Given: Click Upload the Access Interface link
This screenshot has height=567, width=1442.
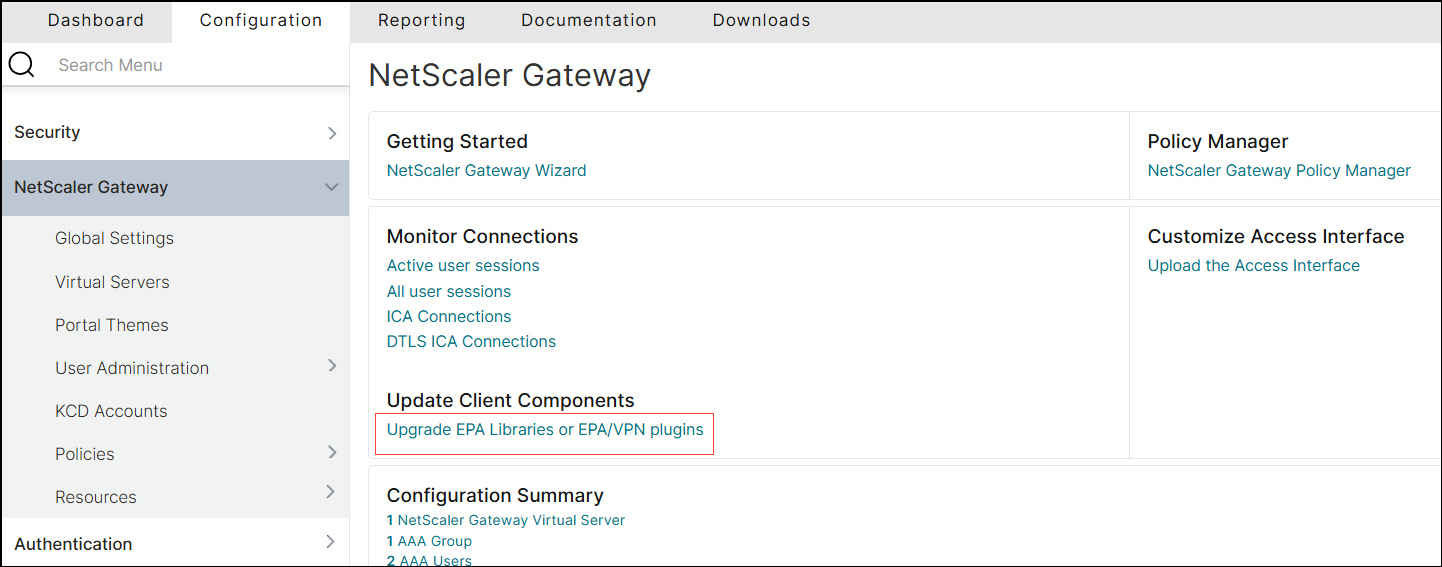Looking at the screenshot, I should (x=1254, y=265).
